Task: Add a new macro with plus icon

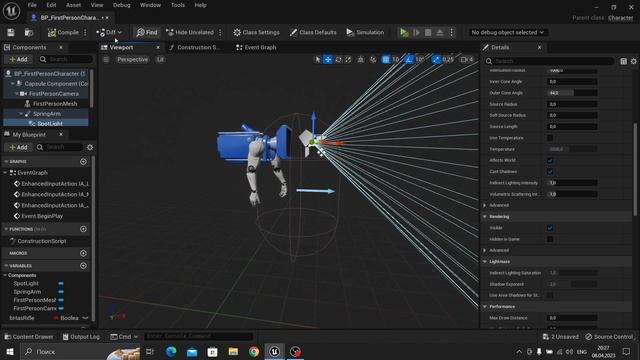Action: click(83, 253)
